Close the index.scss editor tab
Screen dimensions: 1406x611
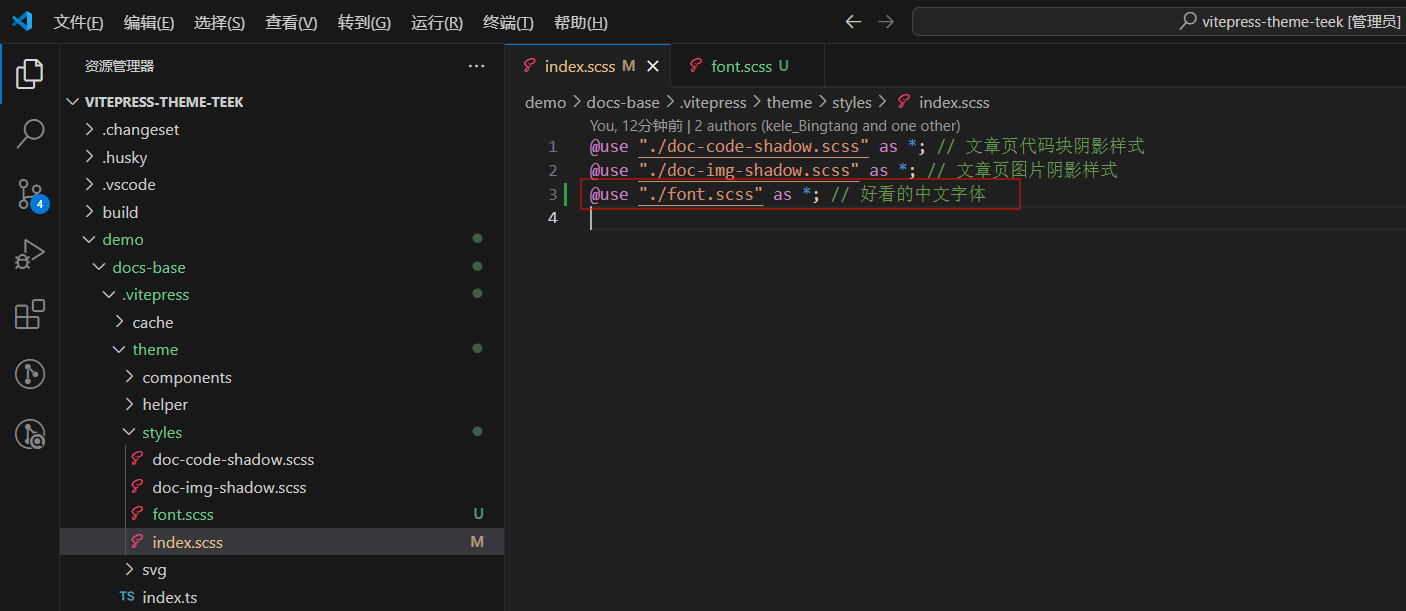(653, 66)
